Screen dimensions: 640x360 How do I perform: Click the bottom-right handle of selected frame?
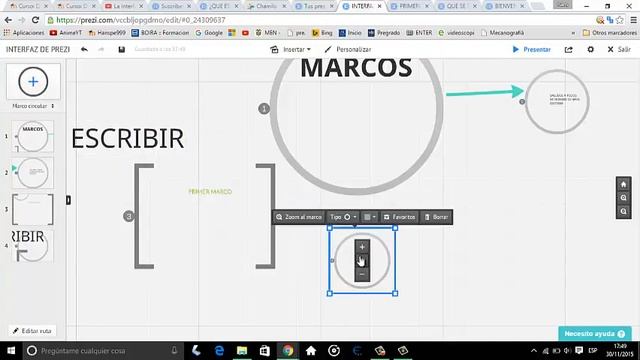[395, 293]
